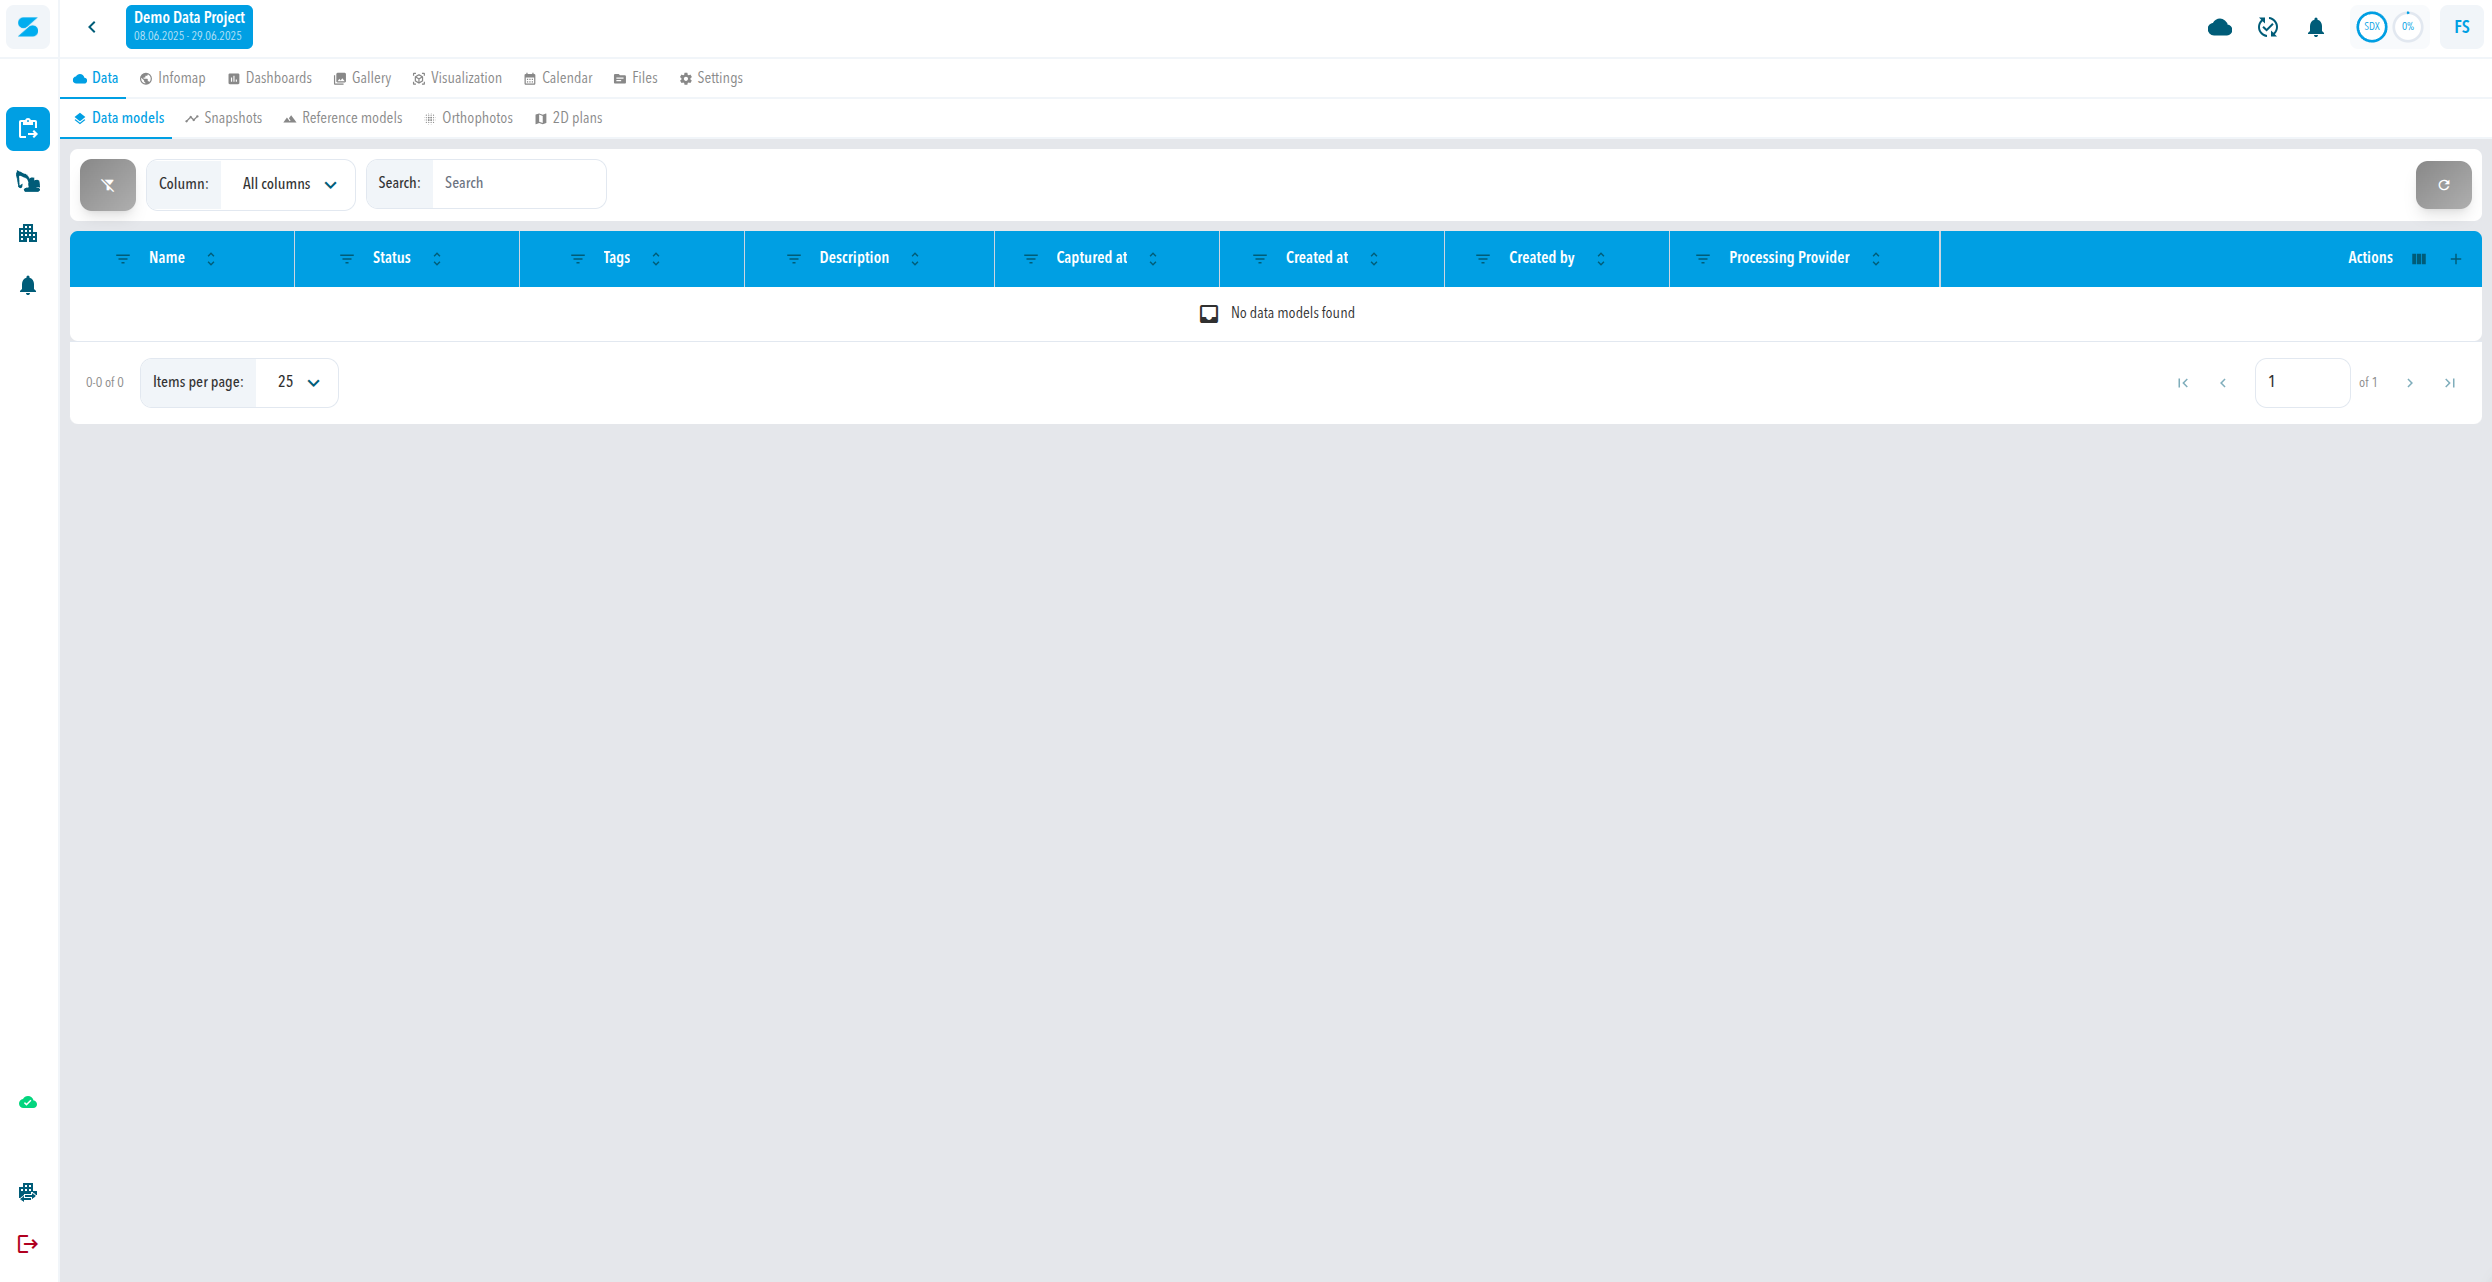Open notifications bell in top header
2492x1282 pixels.
[2316, 27]
